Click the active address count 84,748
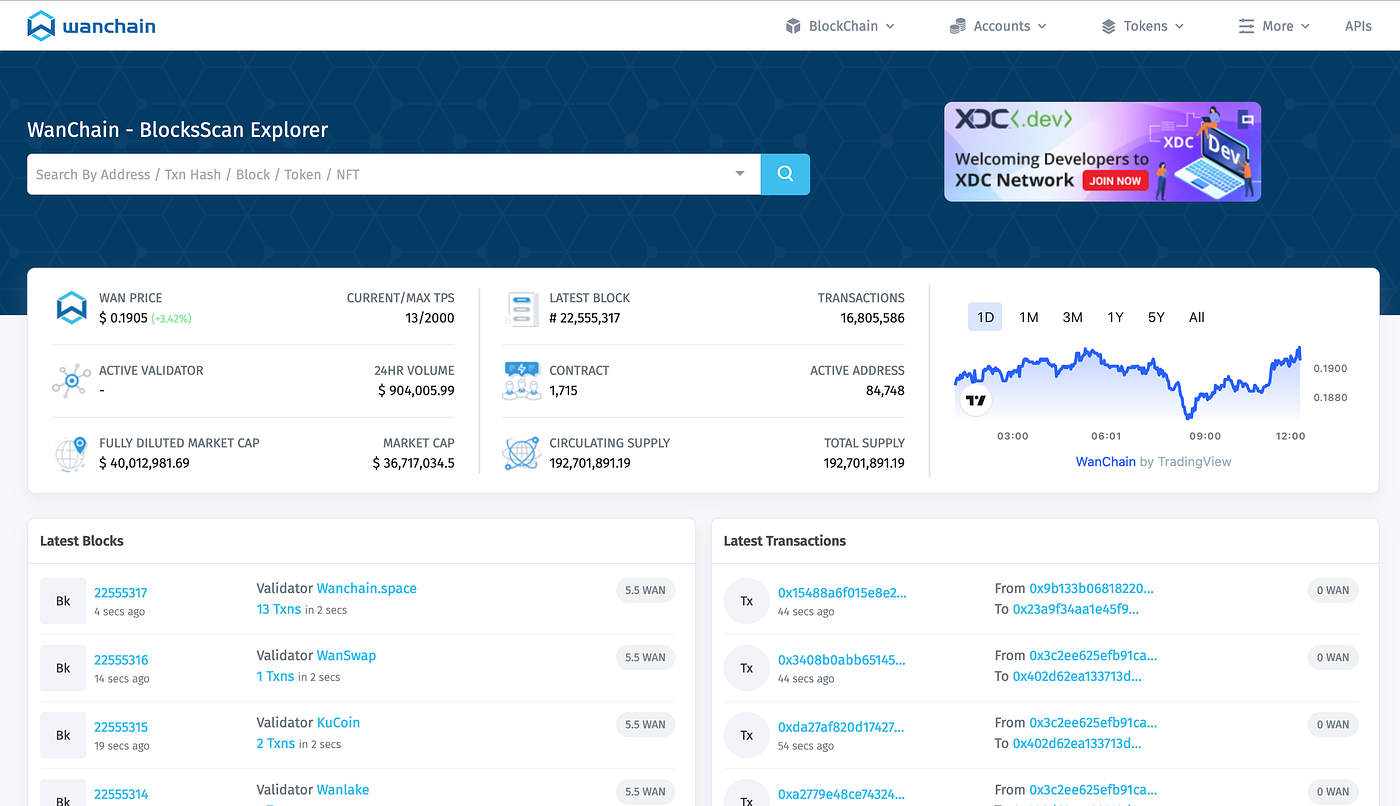The image size is (1400, 806). (885, 390)
